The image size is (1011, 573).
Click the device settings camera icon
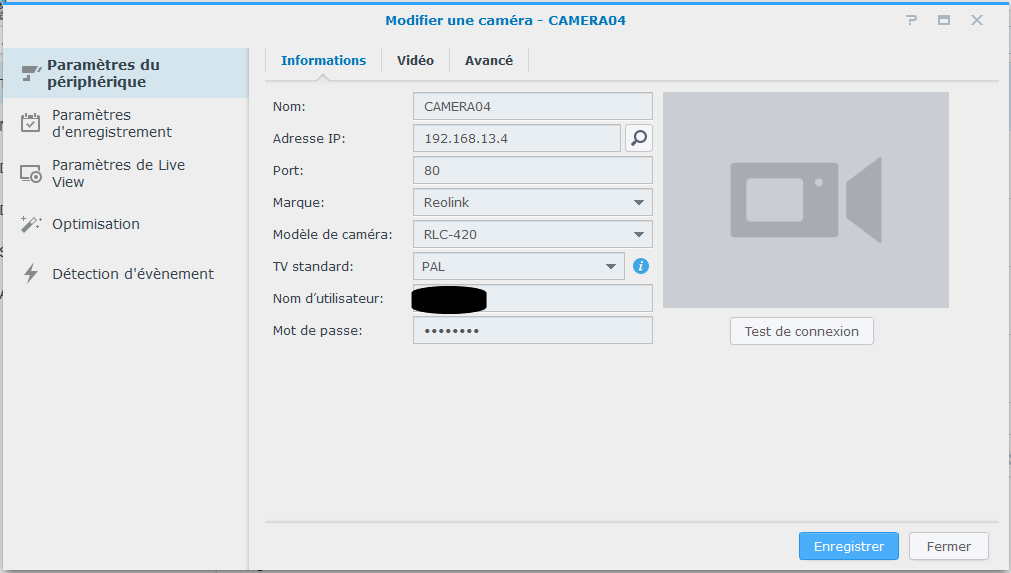(31, 73)
